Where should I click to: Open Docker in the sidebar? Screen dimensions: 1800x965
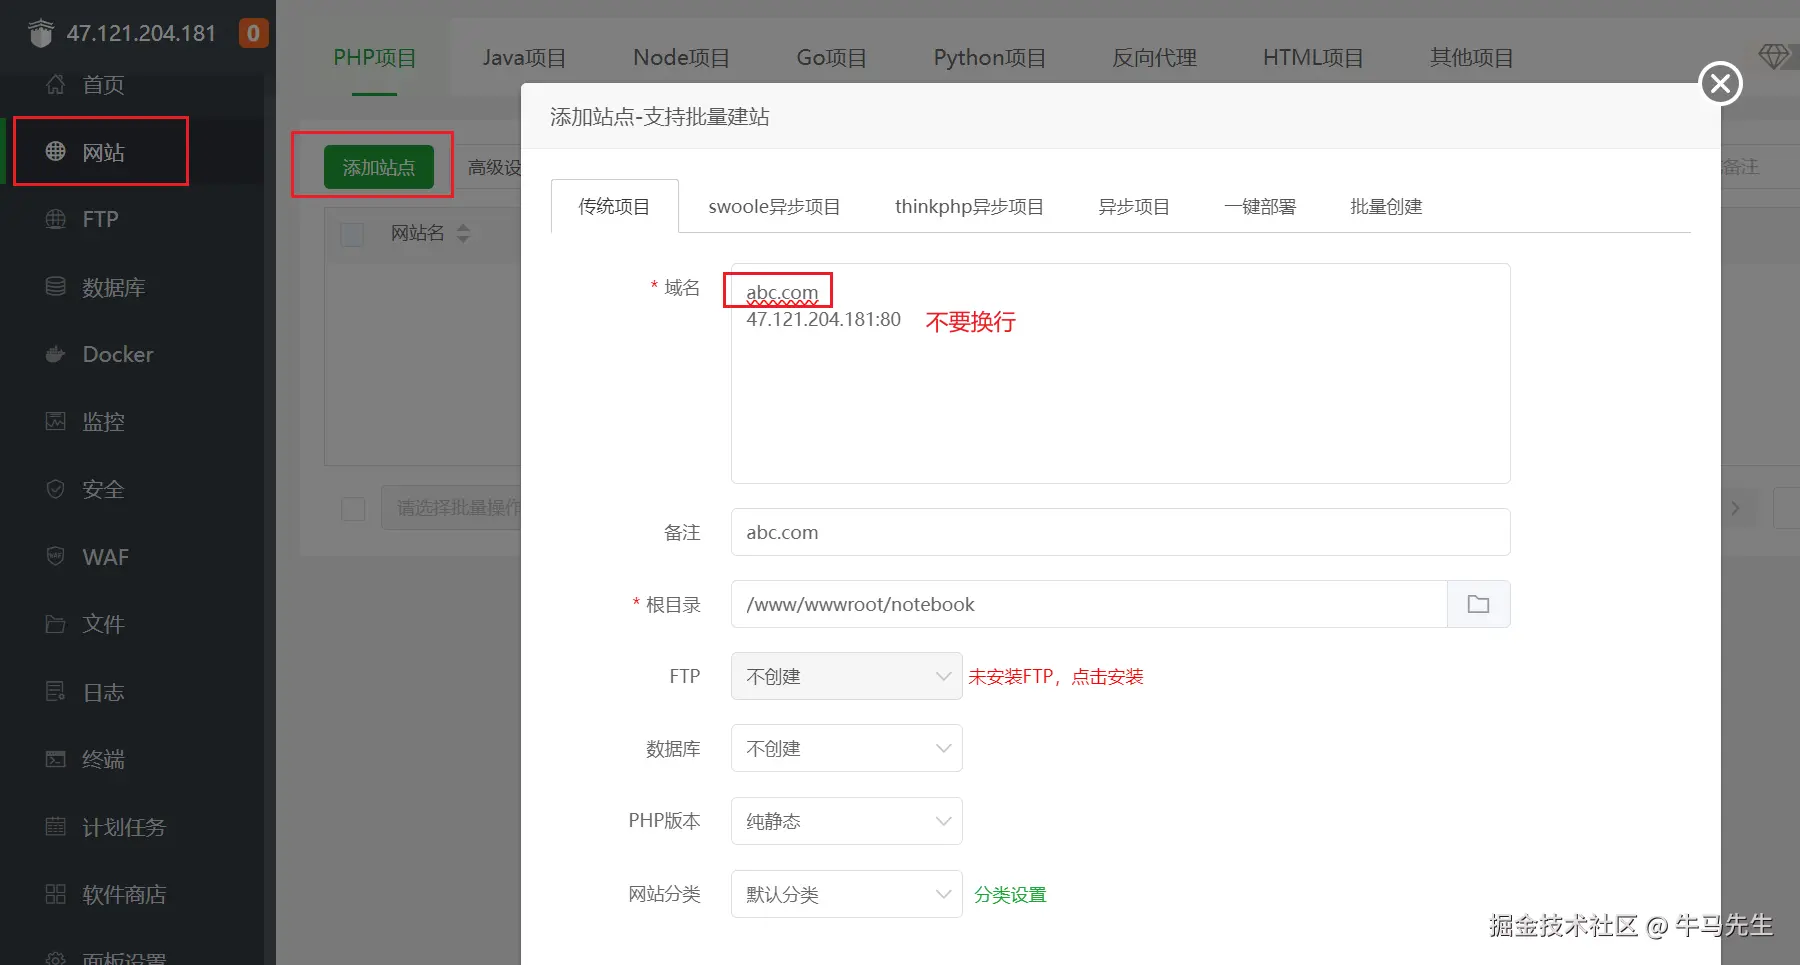(118, 354)
